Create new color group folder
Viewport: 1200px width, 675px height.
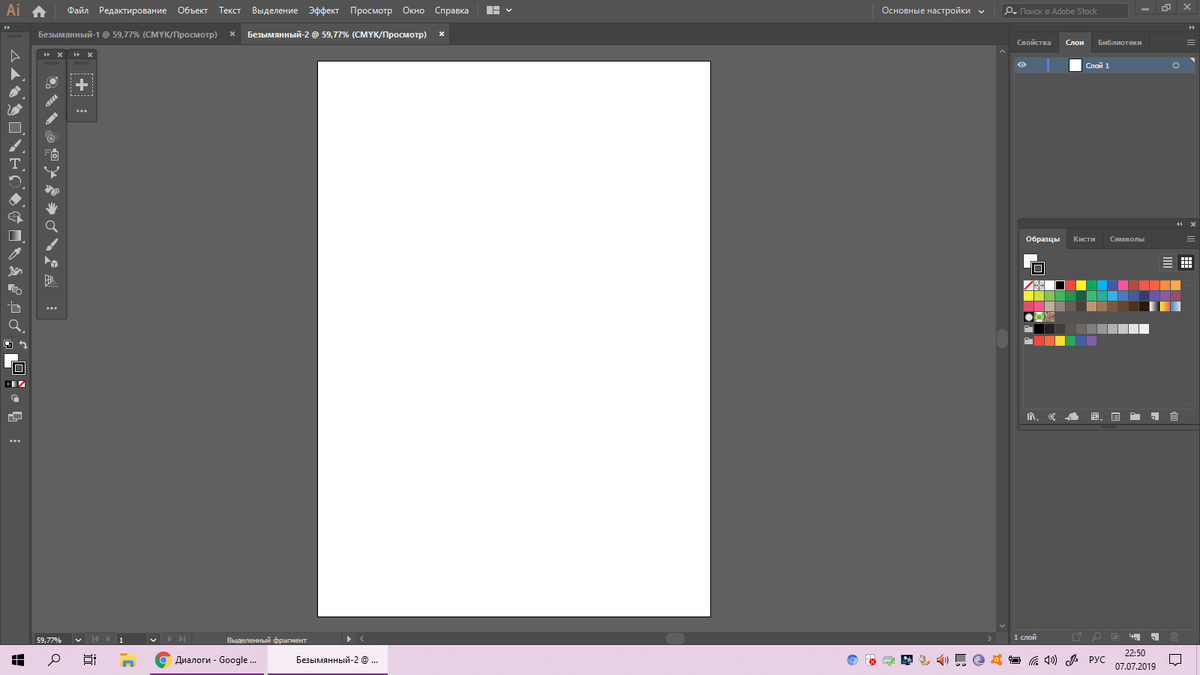(x=1135, y=416)
